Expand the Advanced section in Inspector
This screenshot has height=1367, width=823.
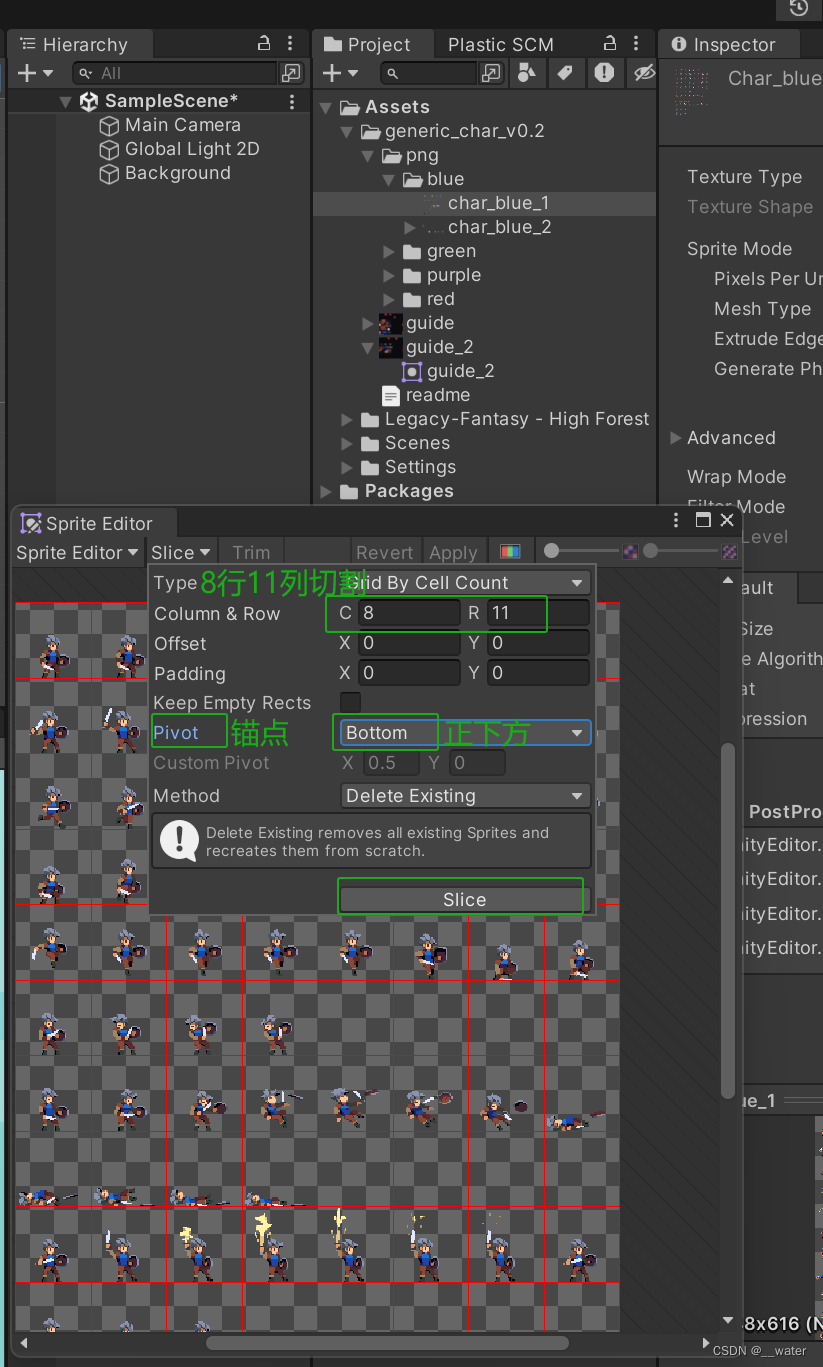tap(676, 438)
